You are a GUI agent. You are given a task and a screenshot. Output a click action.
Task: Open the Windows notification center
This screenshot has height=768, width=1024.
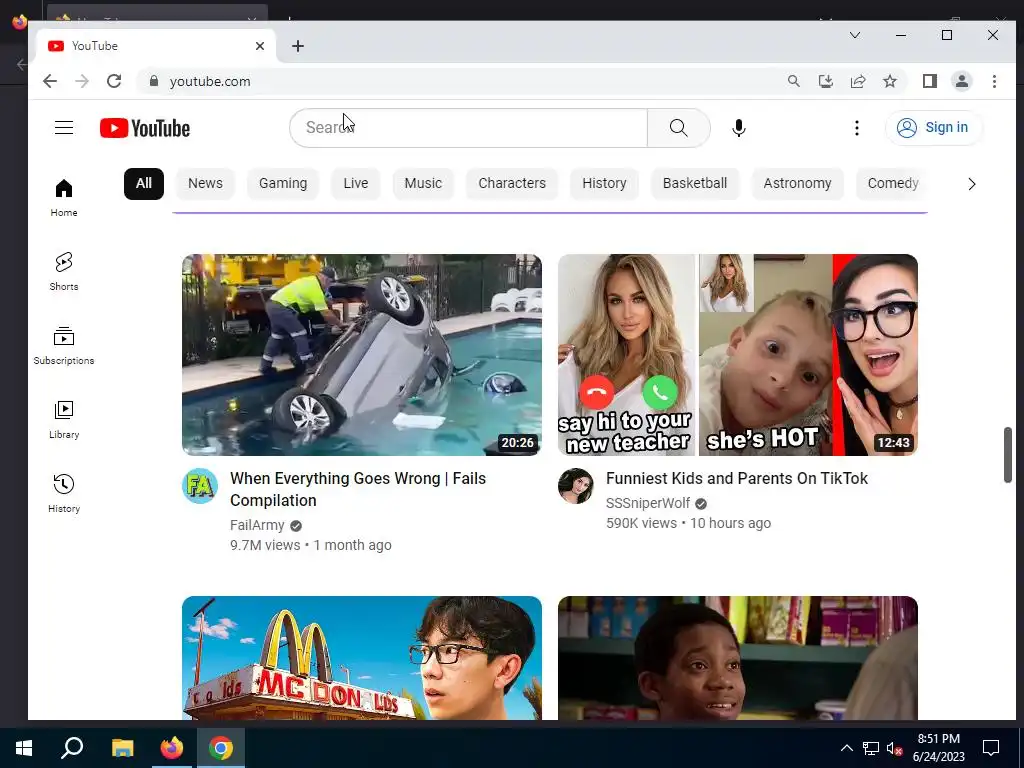pyautogui.click(x=991, y=748)
